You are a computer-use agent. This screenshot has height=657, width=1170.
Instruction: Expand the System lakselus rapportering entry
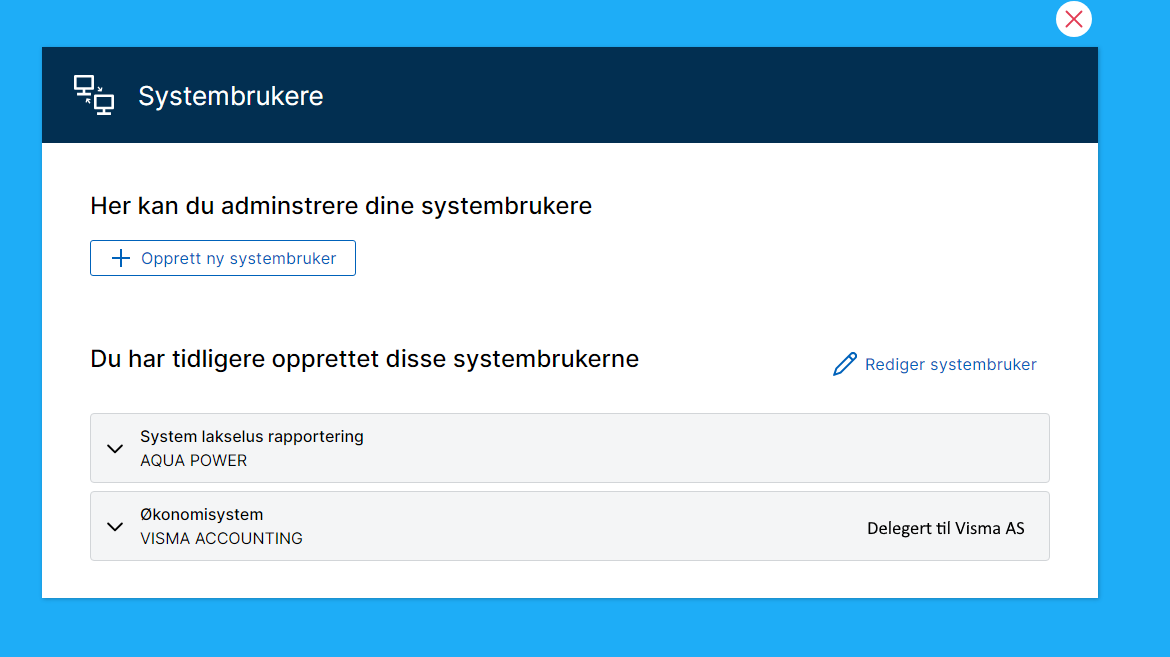point(115,448)
